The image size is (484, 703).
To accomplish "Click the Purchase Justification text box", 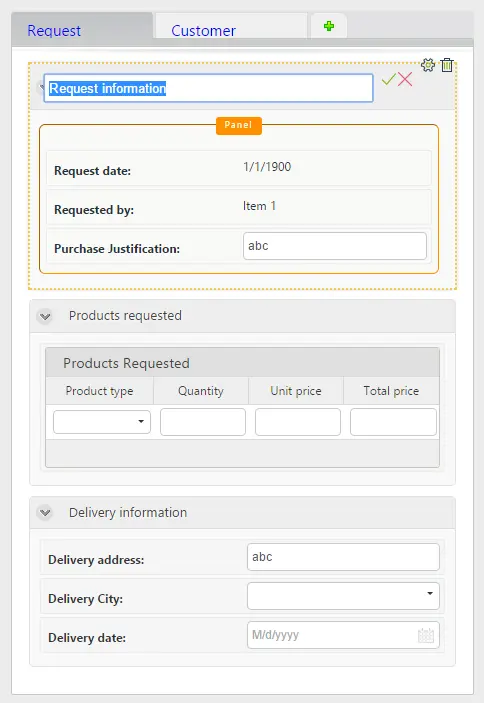I will coord(335,246).
